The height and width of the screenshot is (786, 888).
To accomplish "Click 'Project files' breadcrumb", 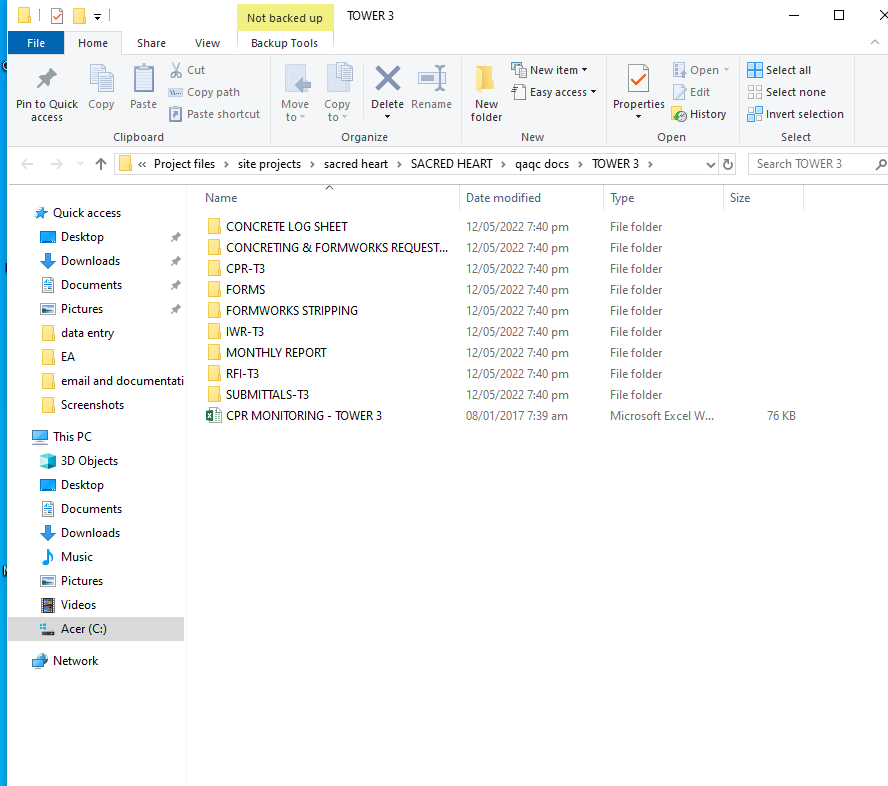I will pyautogui.click(x=184, y=164).
